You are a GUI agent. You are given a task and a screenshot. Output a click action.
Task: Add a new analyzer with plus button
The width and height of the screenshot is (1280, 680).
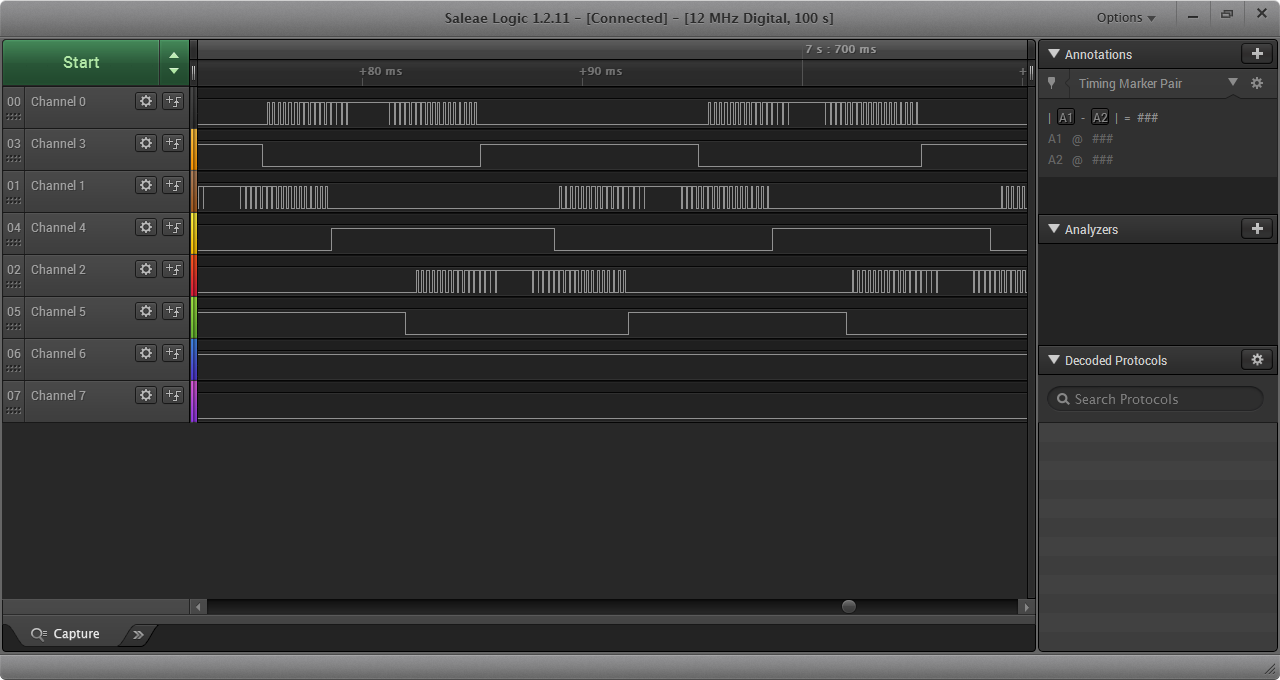(1257, 229)
